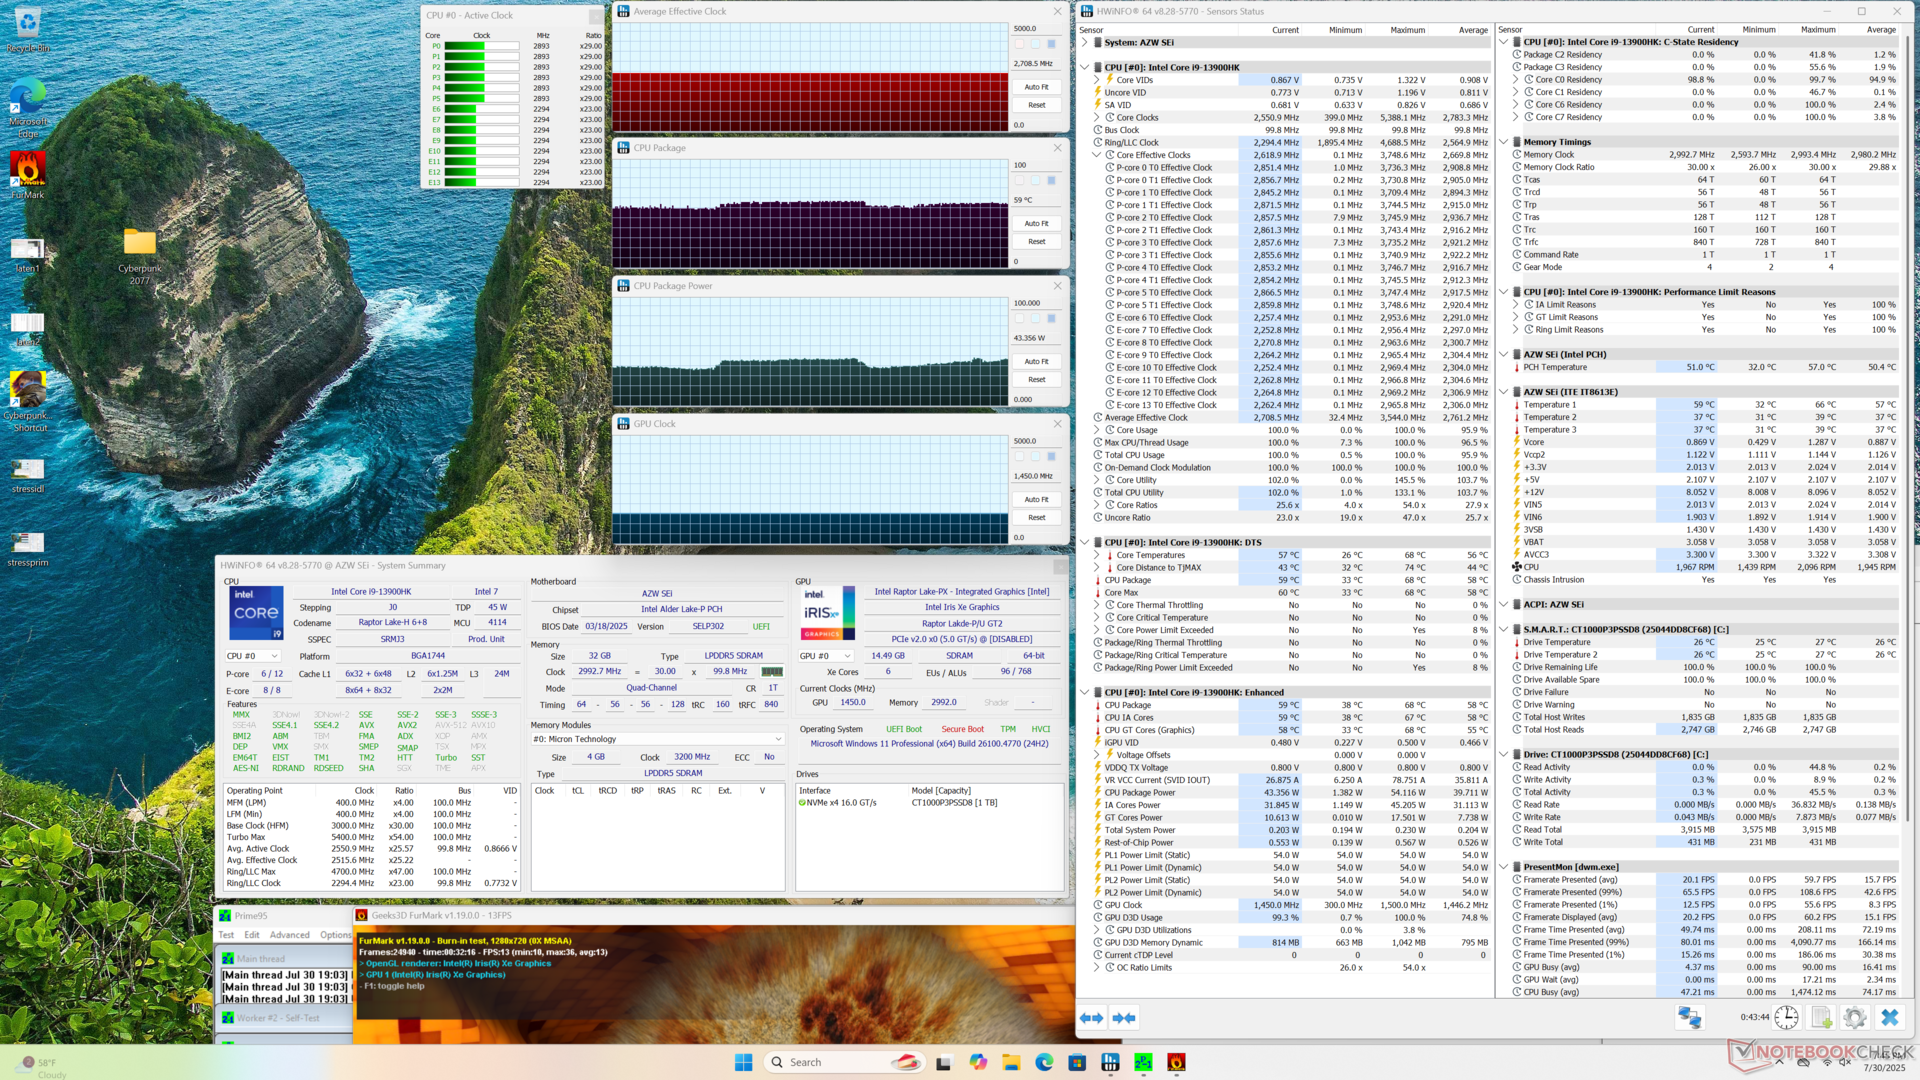Click the Windows Start button on taskbar
This screenshot has width=1920, height=1080.
[743, 1062]
